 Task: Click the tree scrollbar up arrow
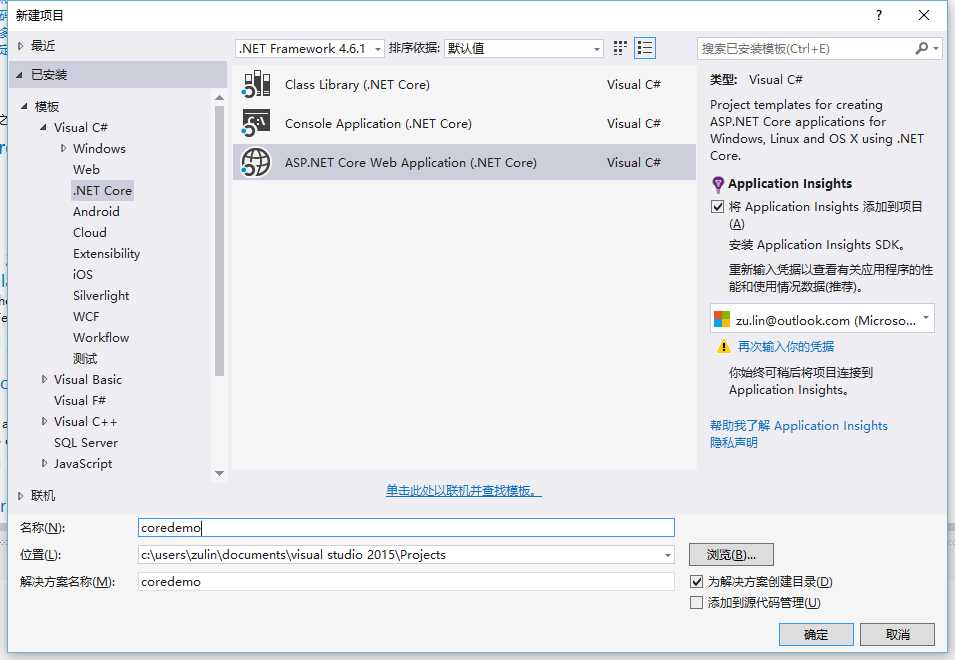tap(220, 97)
